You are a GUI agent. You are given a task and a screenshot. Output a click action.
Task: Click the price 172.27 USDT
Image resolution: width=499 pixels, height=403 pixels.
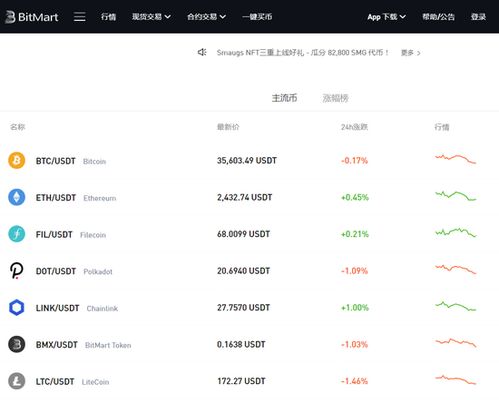pyautogui.click(x=241, y=381)
